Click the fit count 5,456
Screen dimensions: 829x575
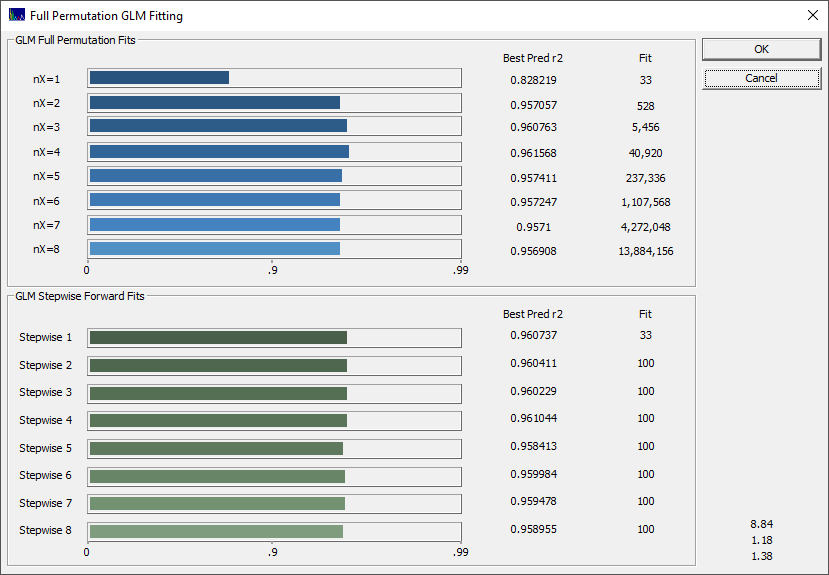click(646, 127)
